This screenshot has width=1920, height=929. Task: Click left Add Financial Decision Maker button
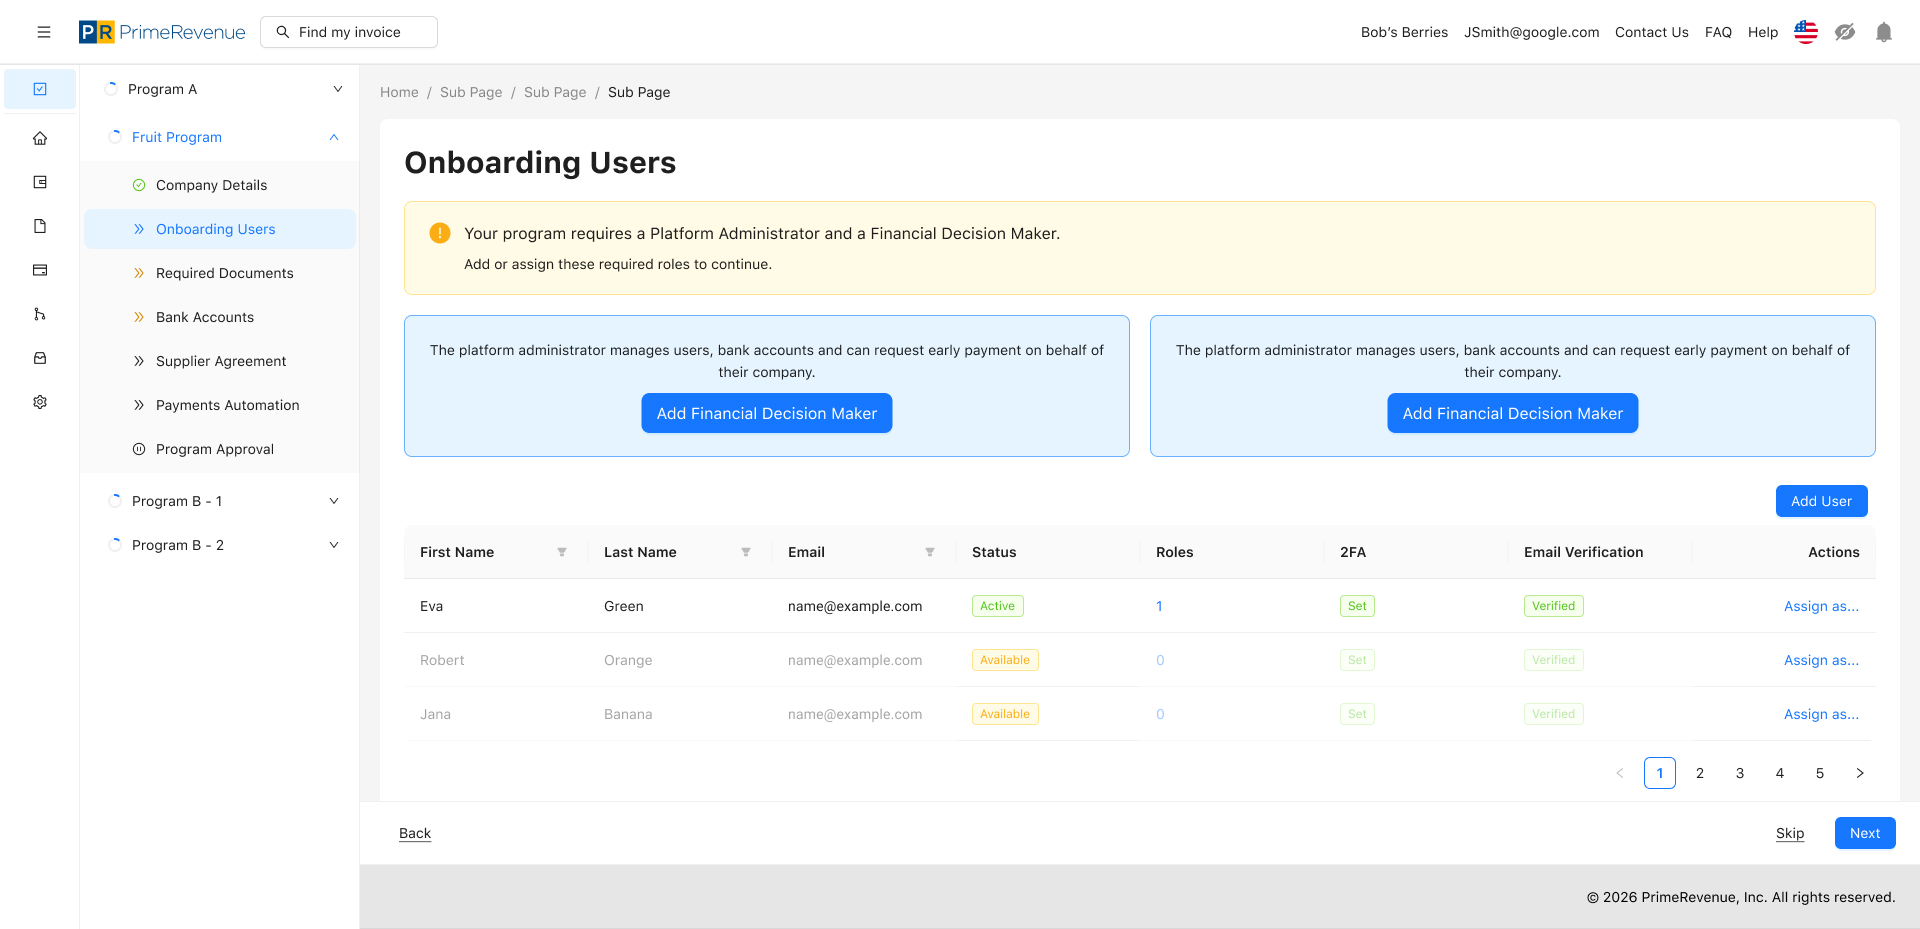pos(767,413)
